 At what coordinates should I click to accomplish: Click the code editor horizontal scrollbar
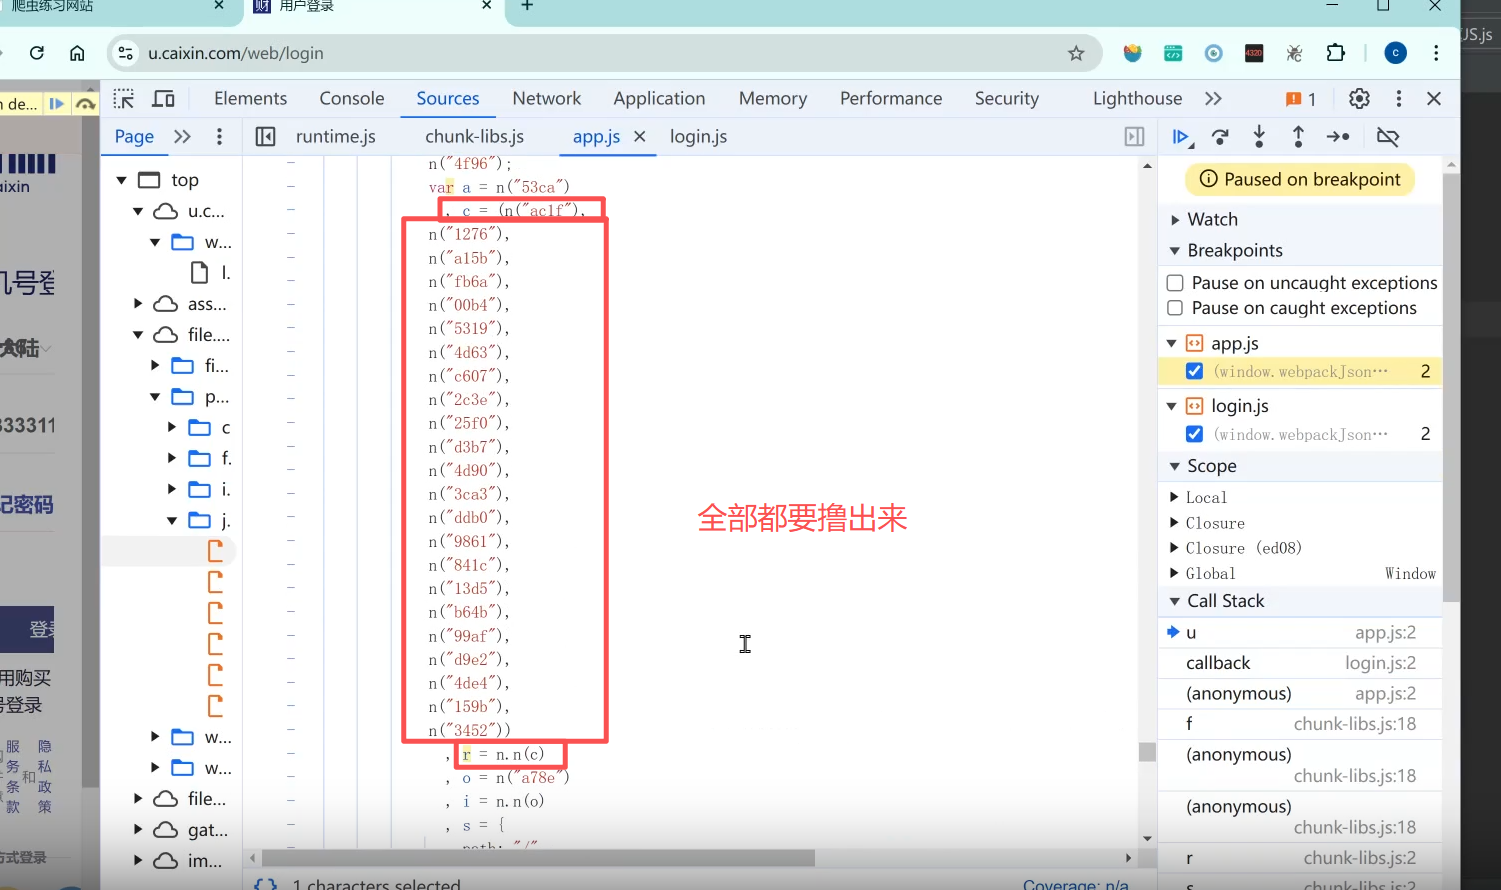point(538,858)
